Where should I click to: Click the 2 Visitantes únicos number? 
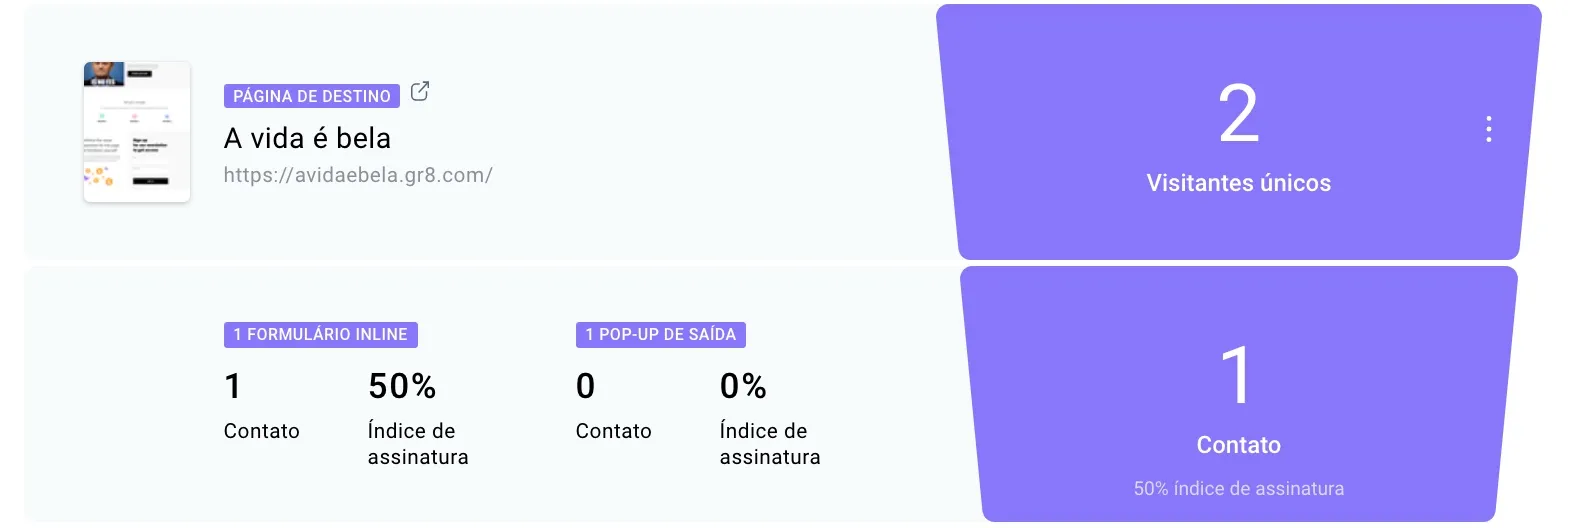pos(1238,113)
